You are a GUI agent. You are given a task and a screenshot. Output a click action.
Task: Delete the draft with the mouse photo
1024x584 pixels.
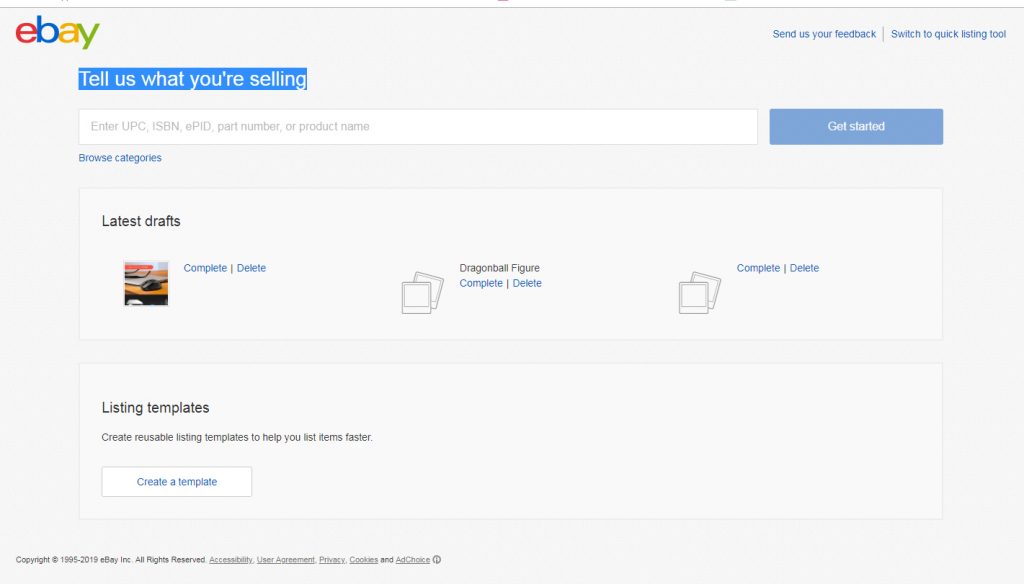coord(251,268)
